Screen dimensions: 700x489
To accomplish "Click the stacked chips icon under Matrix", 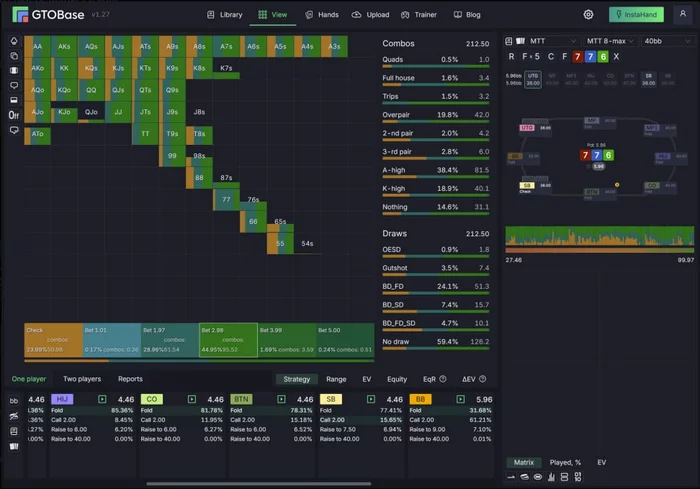I will tap(525, 477).
